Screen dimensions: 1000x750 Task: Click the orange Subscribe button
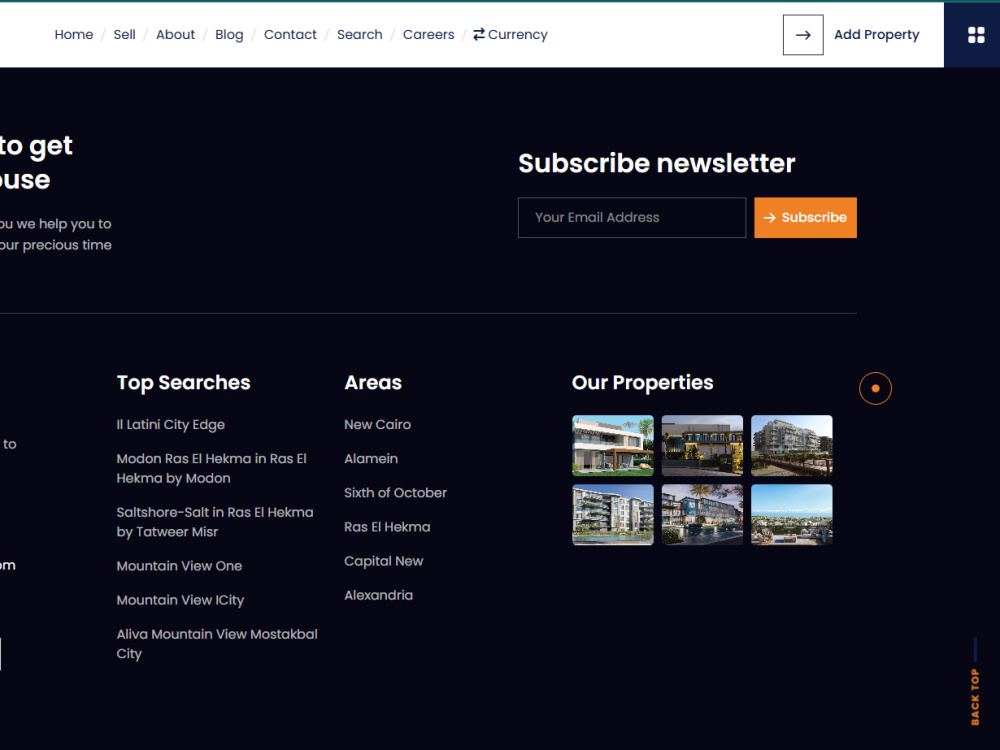(805, 217)
